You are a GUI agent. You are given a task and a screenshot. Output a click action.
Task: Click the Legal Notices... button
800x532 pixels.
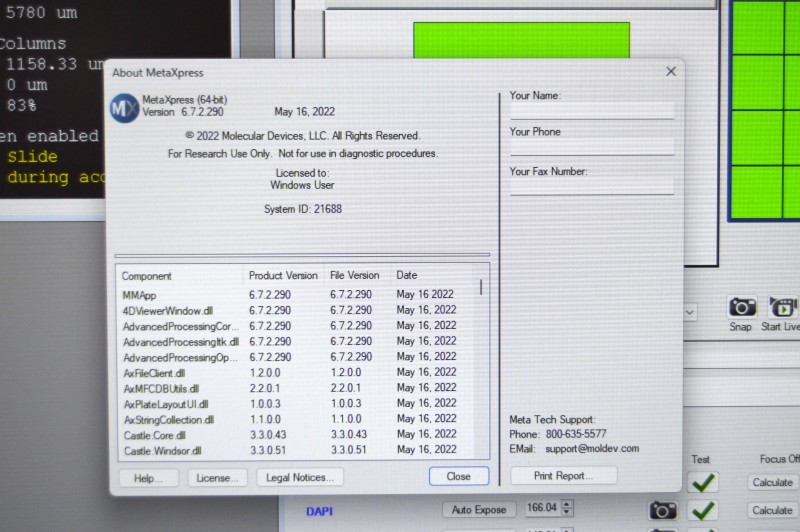tap(299, 478)
